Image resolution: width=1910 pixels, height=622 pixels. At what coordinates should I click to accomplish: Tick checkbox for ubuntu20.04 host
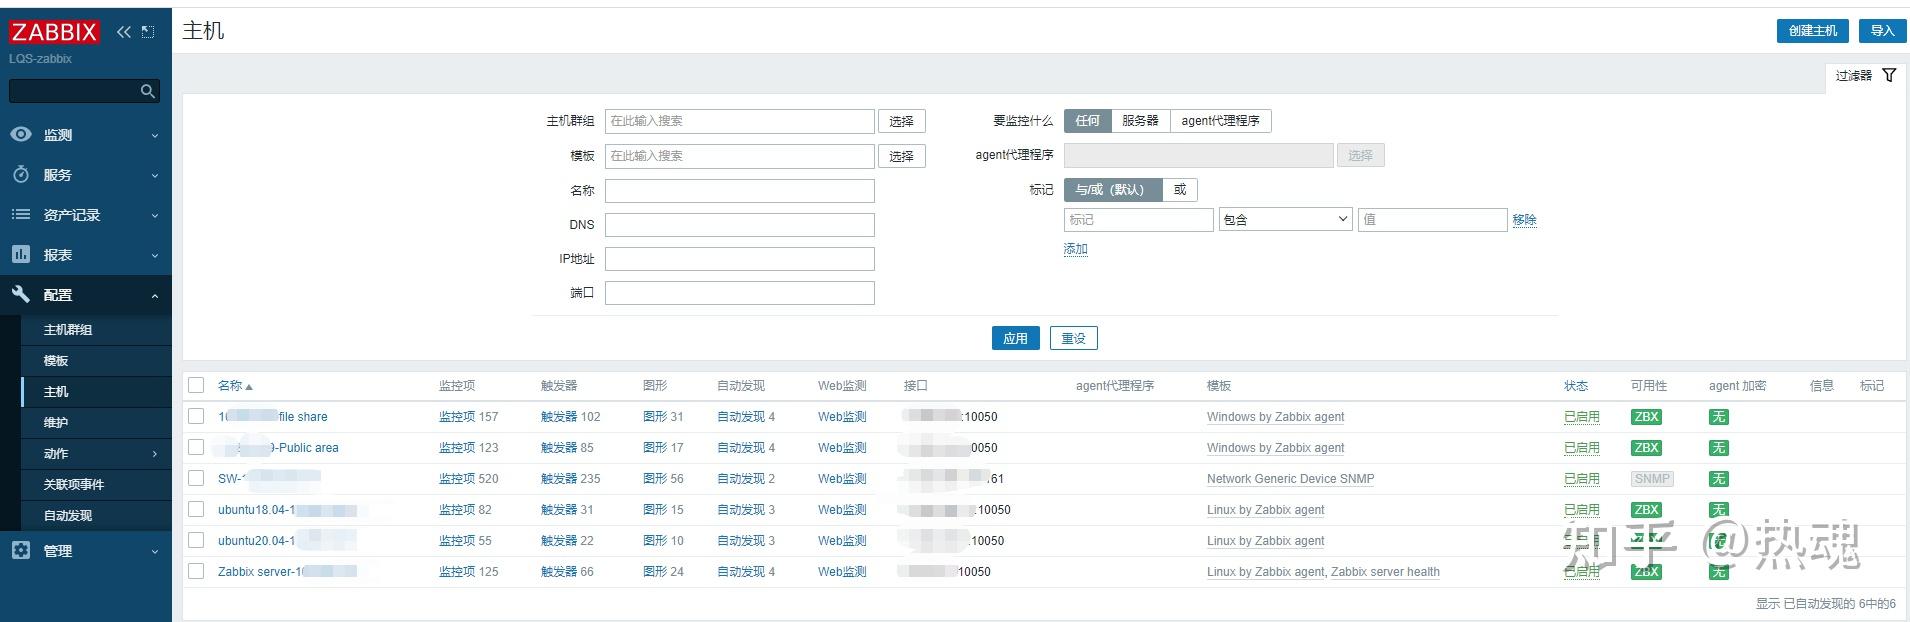coord(196,540)
